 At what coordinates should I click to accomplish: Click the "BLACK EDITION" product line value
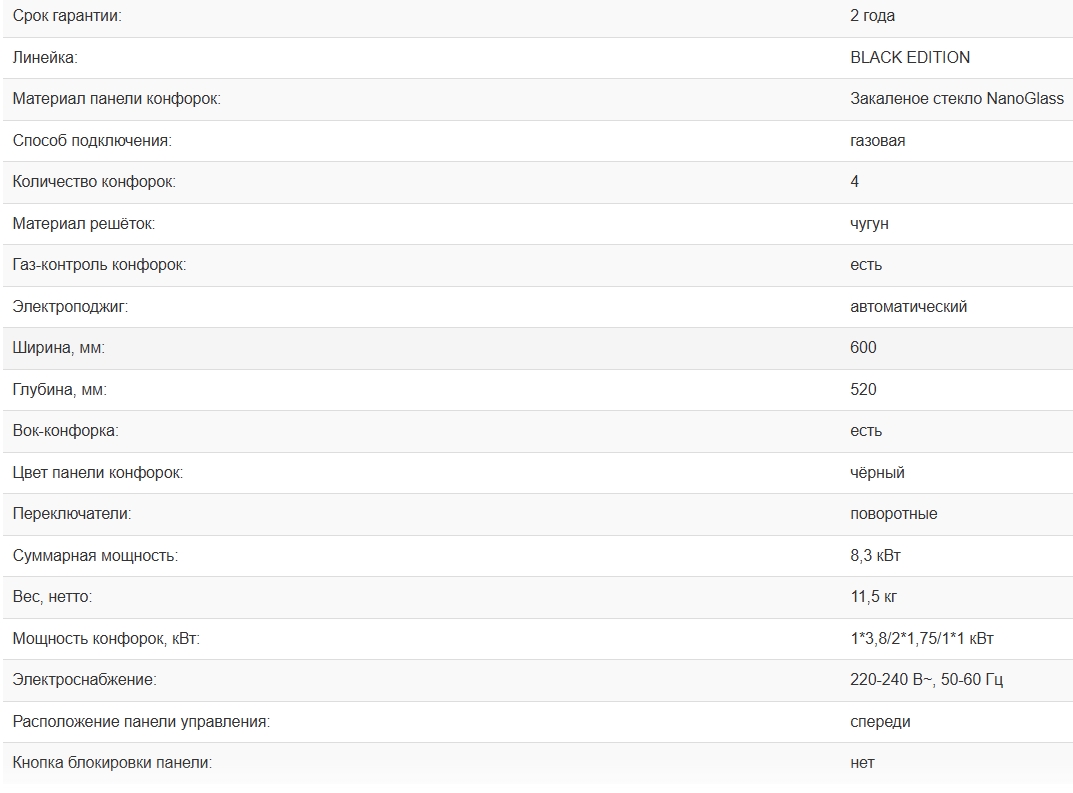[909, 58]
